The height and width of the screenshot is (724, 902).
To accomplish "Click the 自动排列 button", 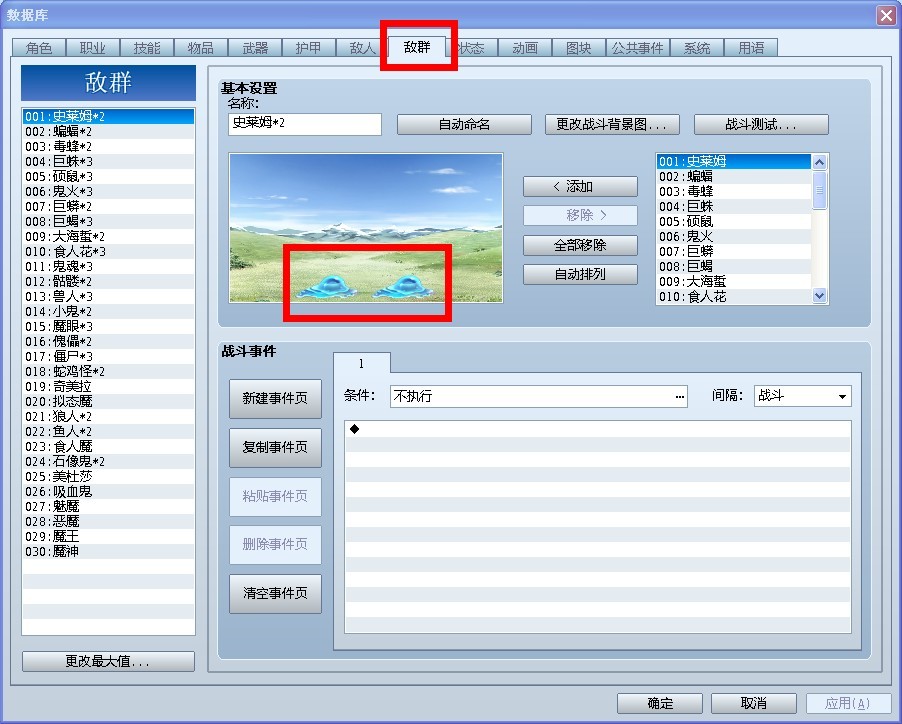I will [x=580, y=274].
